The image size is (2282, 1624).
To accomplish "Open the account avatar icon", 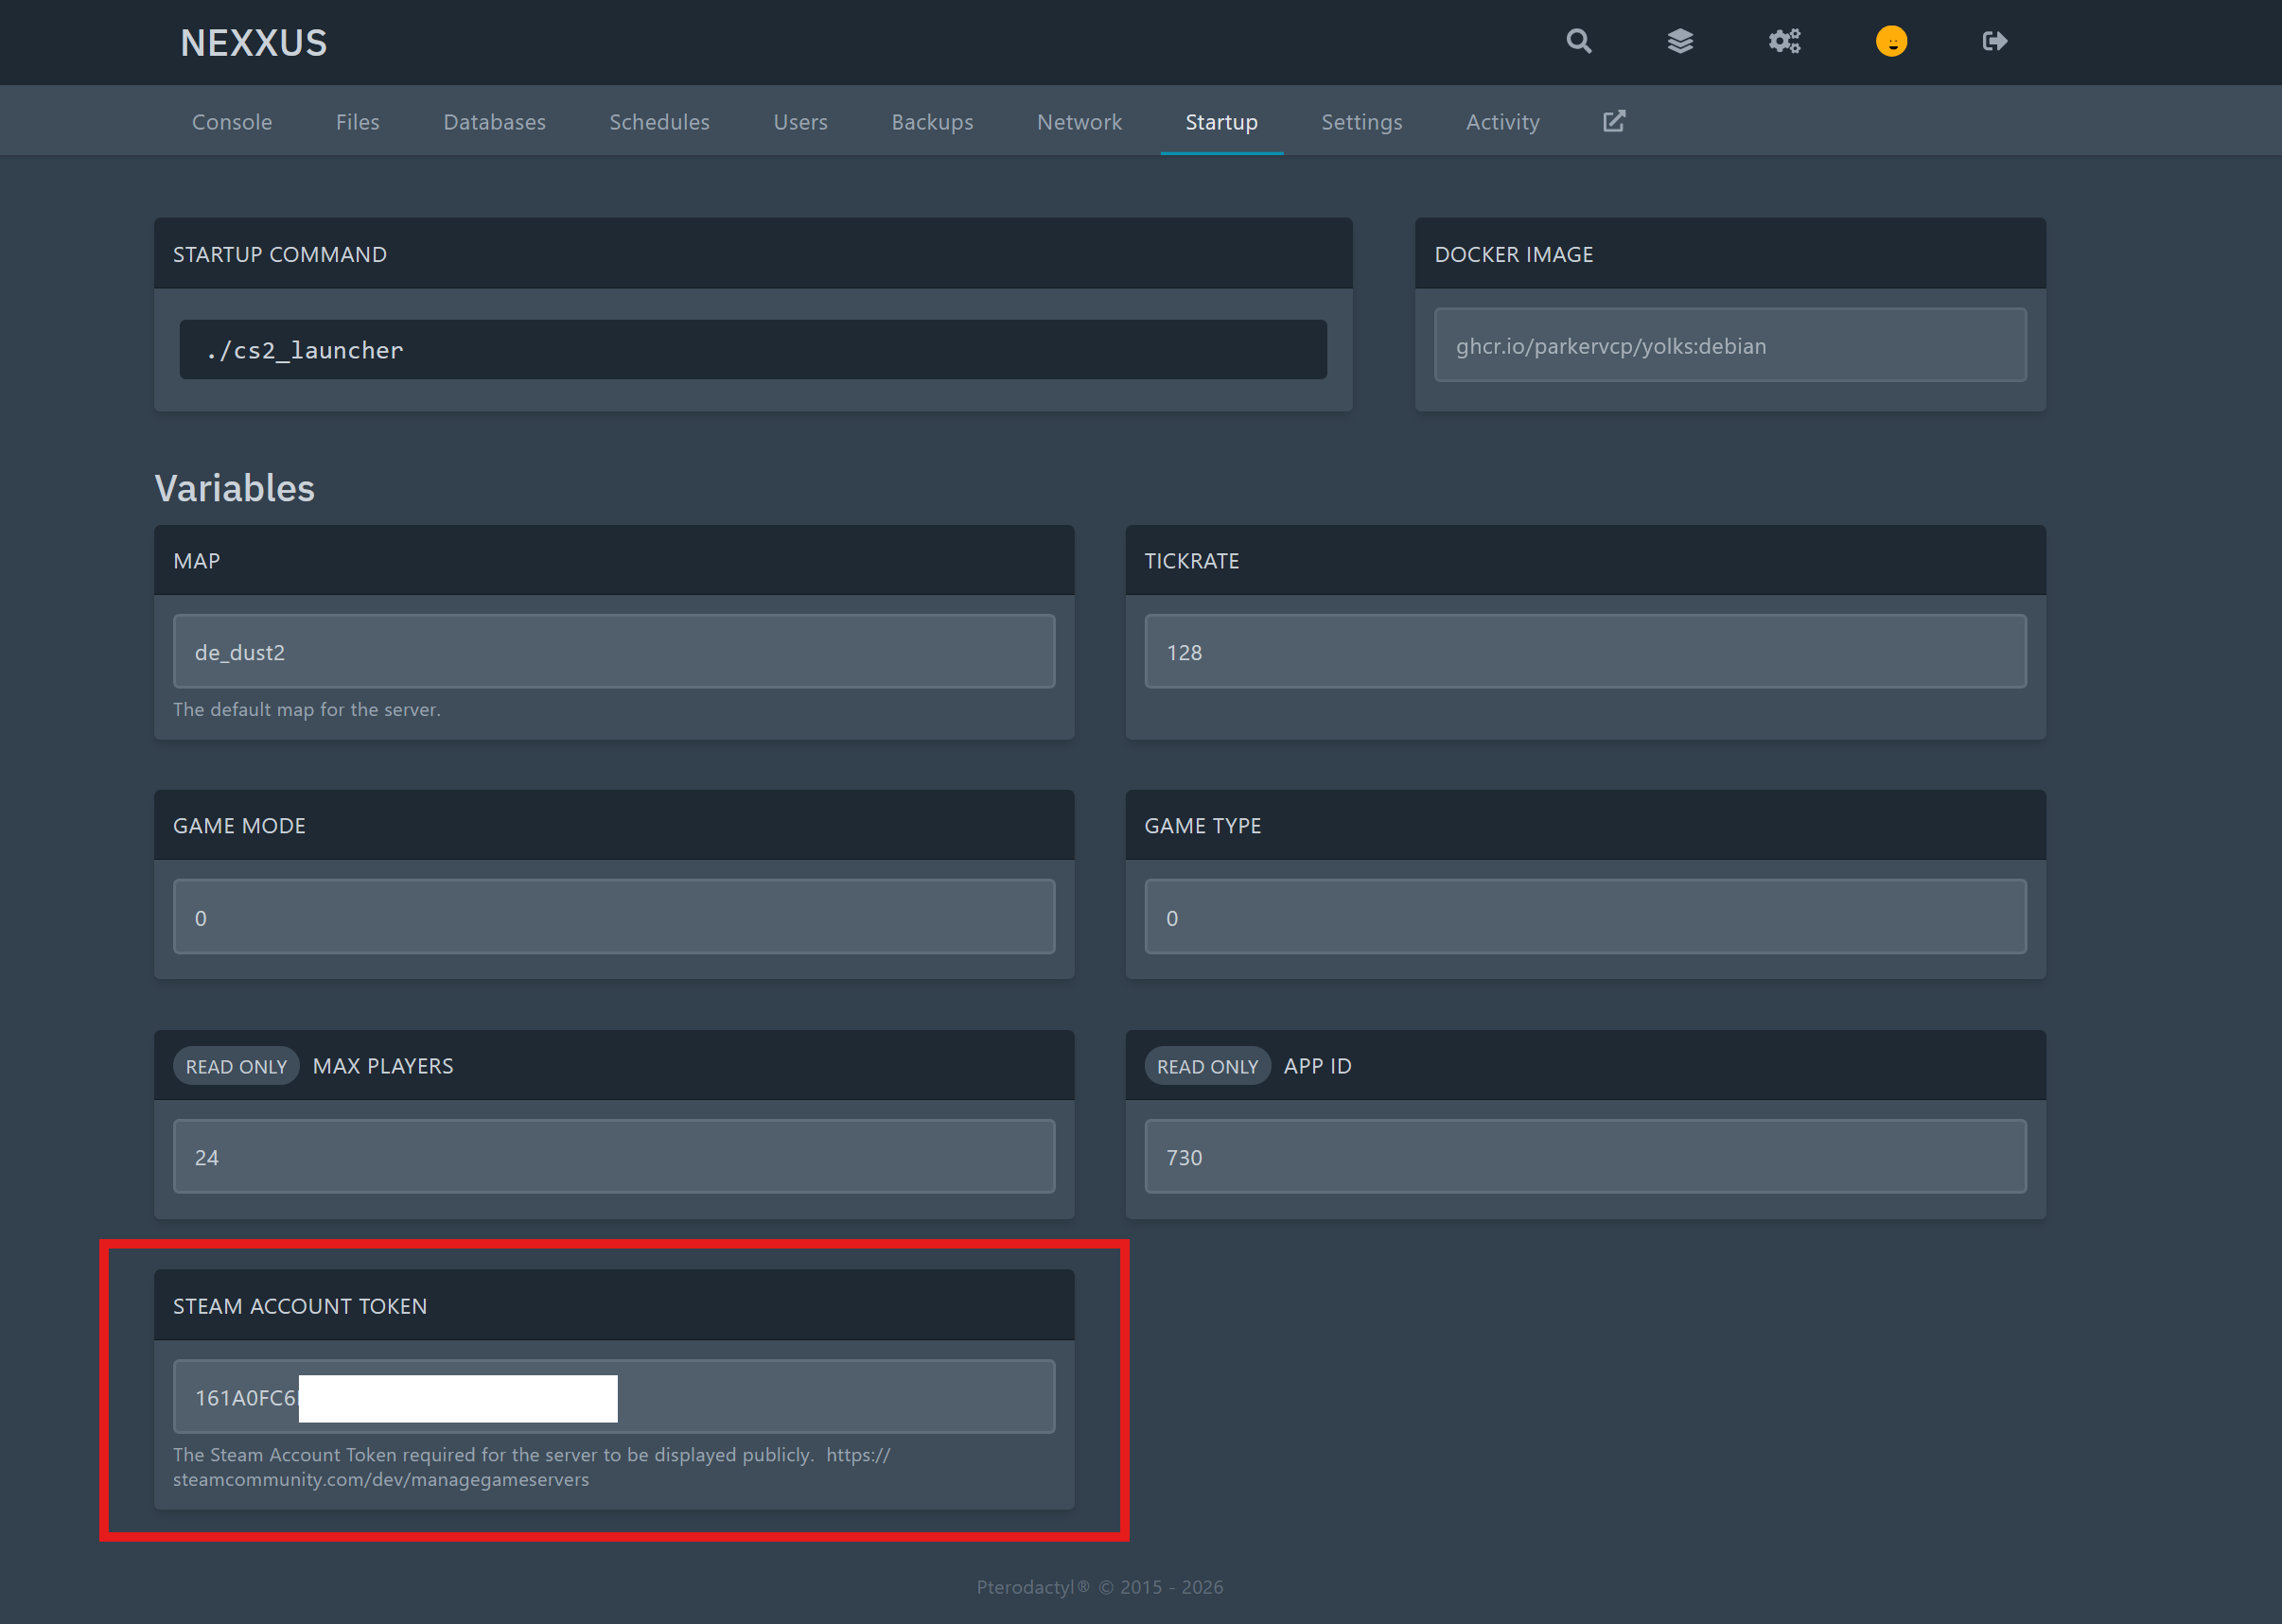I will pyautogui.click(x=1891, y=41).
